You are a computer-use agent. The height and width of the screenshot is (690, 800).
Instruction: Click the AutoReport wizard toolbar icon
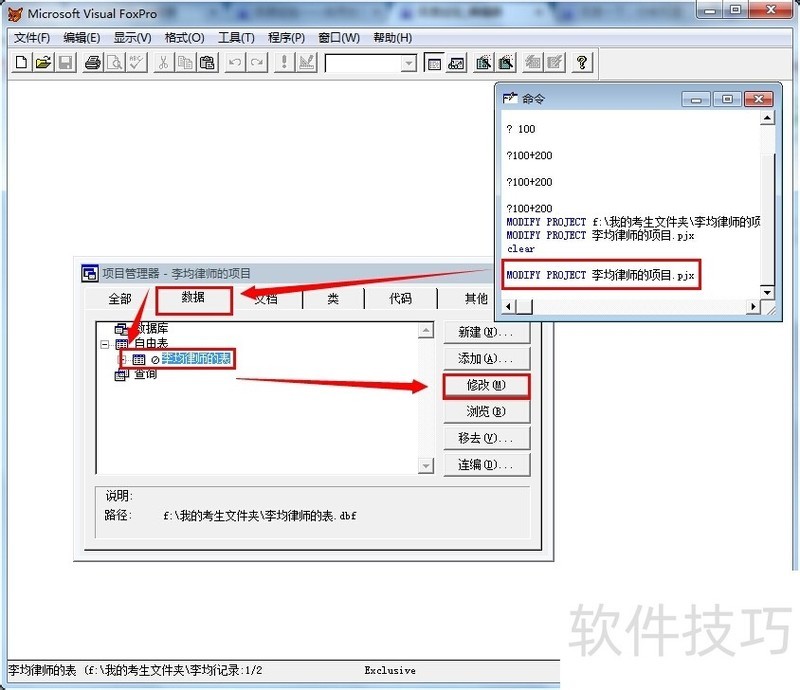[555, 62]
